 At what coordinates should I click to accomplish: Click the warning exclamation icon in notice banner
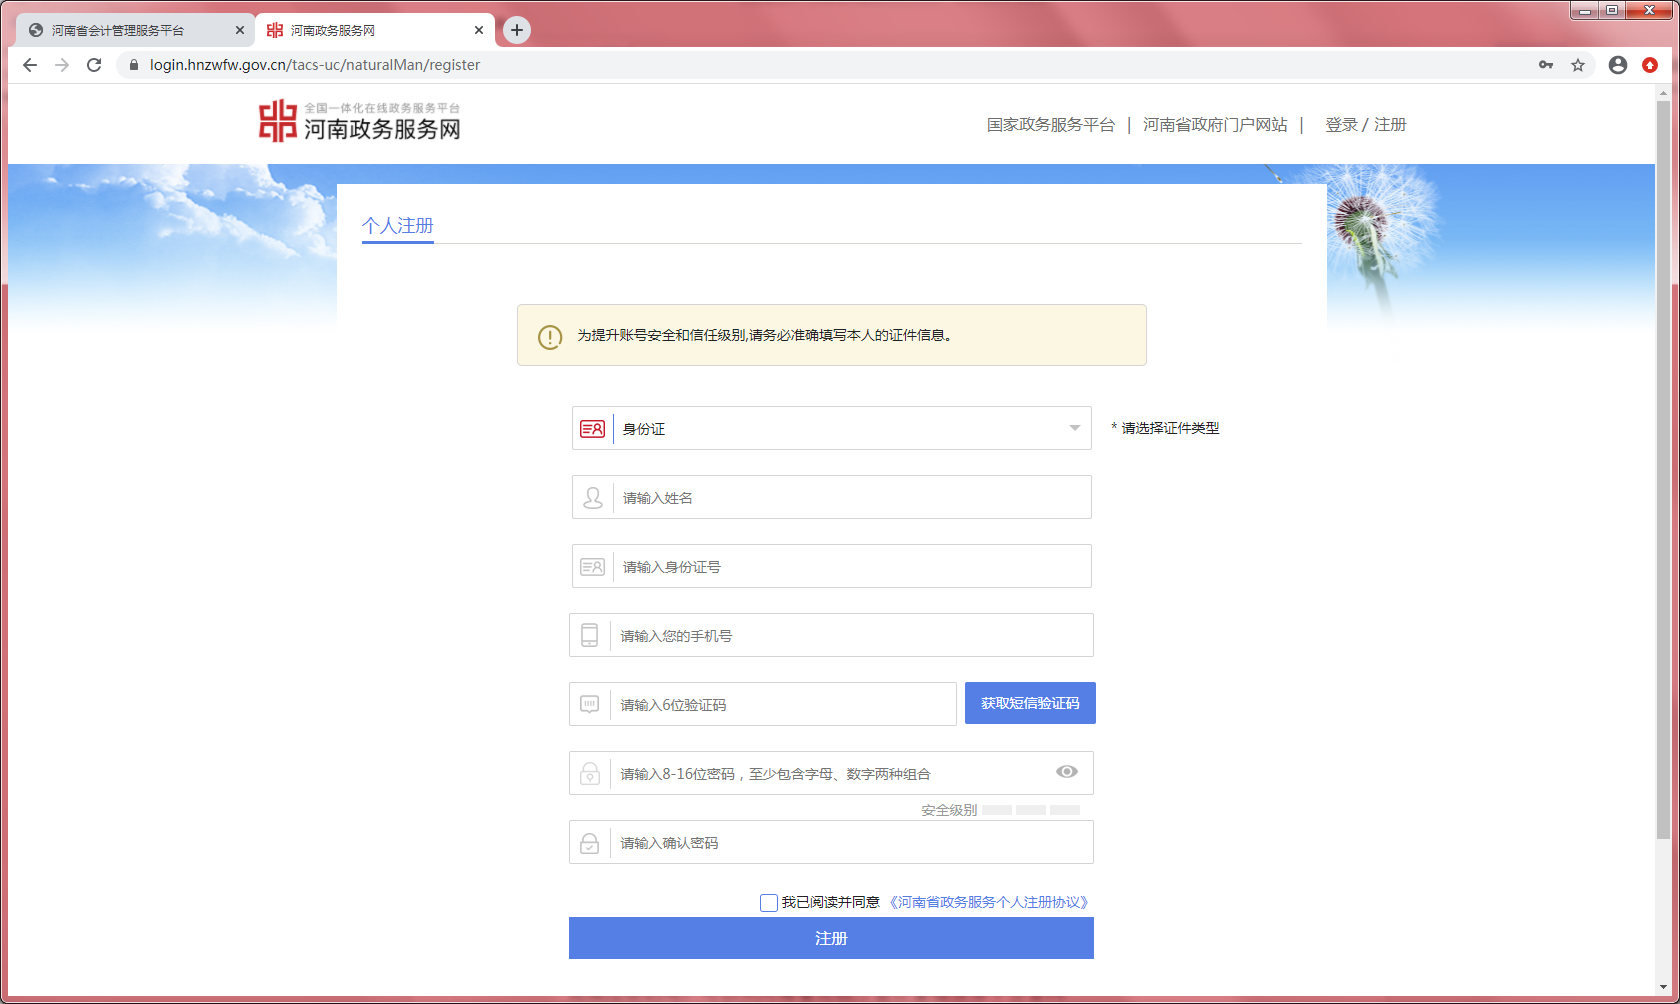tap(547, 336)
